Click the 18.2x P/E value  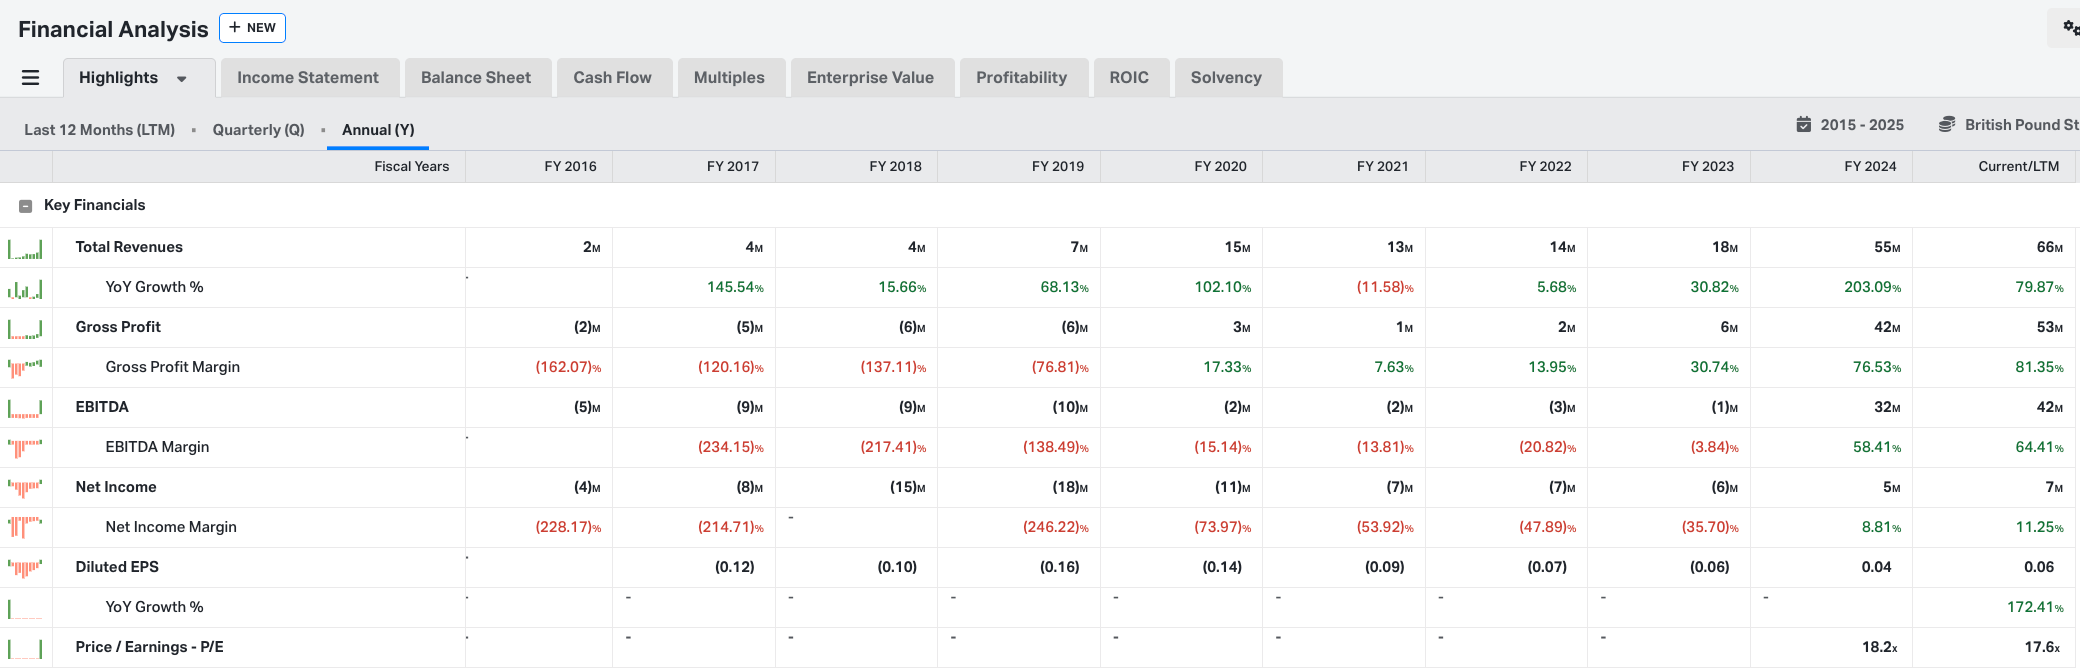pos(1880,647)
